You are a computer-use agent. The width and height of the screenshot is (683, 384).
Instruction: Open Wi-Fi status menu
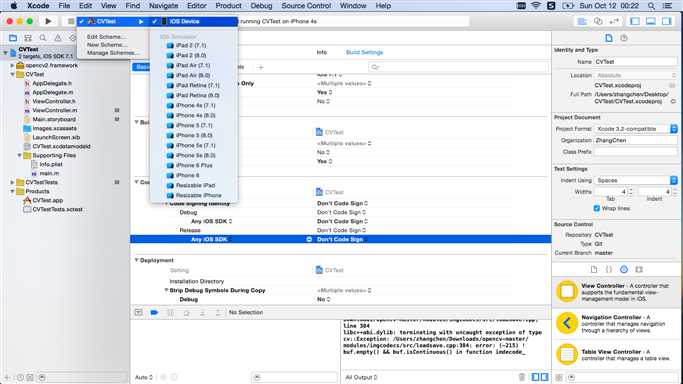tap(536, 6)
